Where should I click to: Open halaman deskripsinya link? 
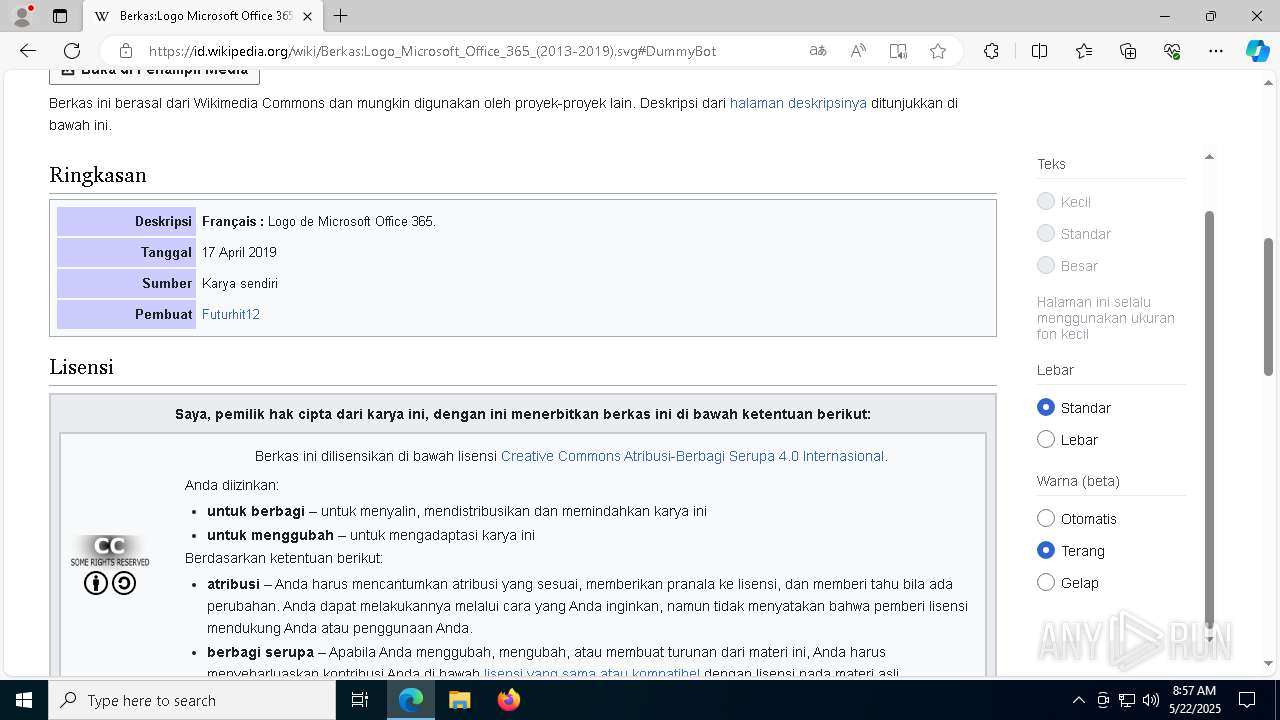tap(798, 103)
